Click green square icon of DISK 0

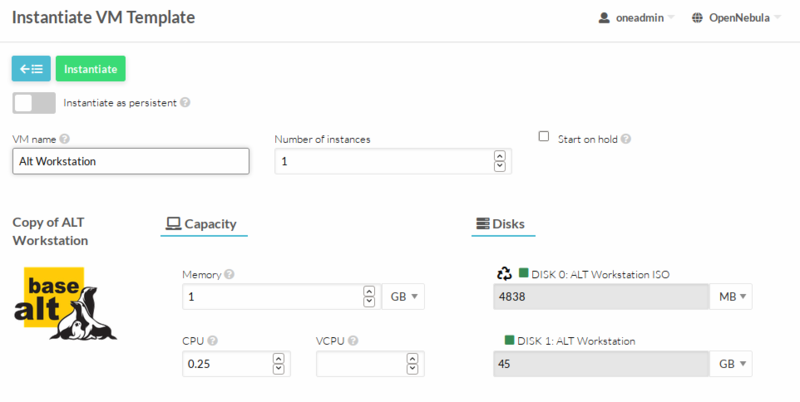pyautogui.click(x=523, y=273)
